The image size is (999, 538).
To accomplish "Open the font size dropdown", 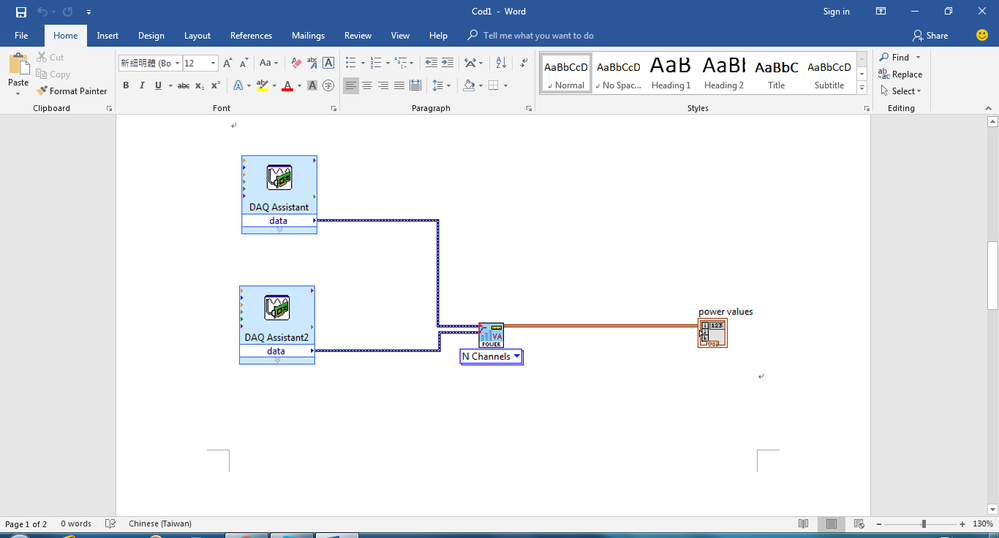I will point(213,63).
